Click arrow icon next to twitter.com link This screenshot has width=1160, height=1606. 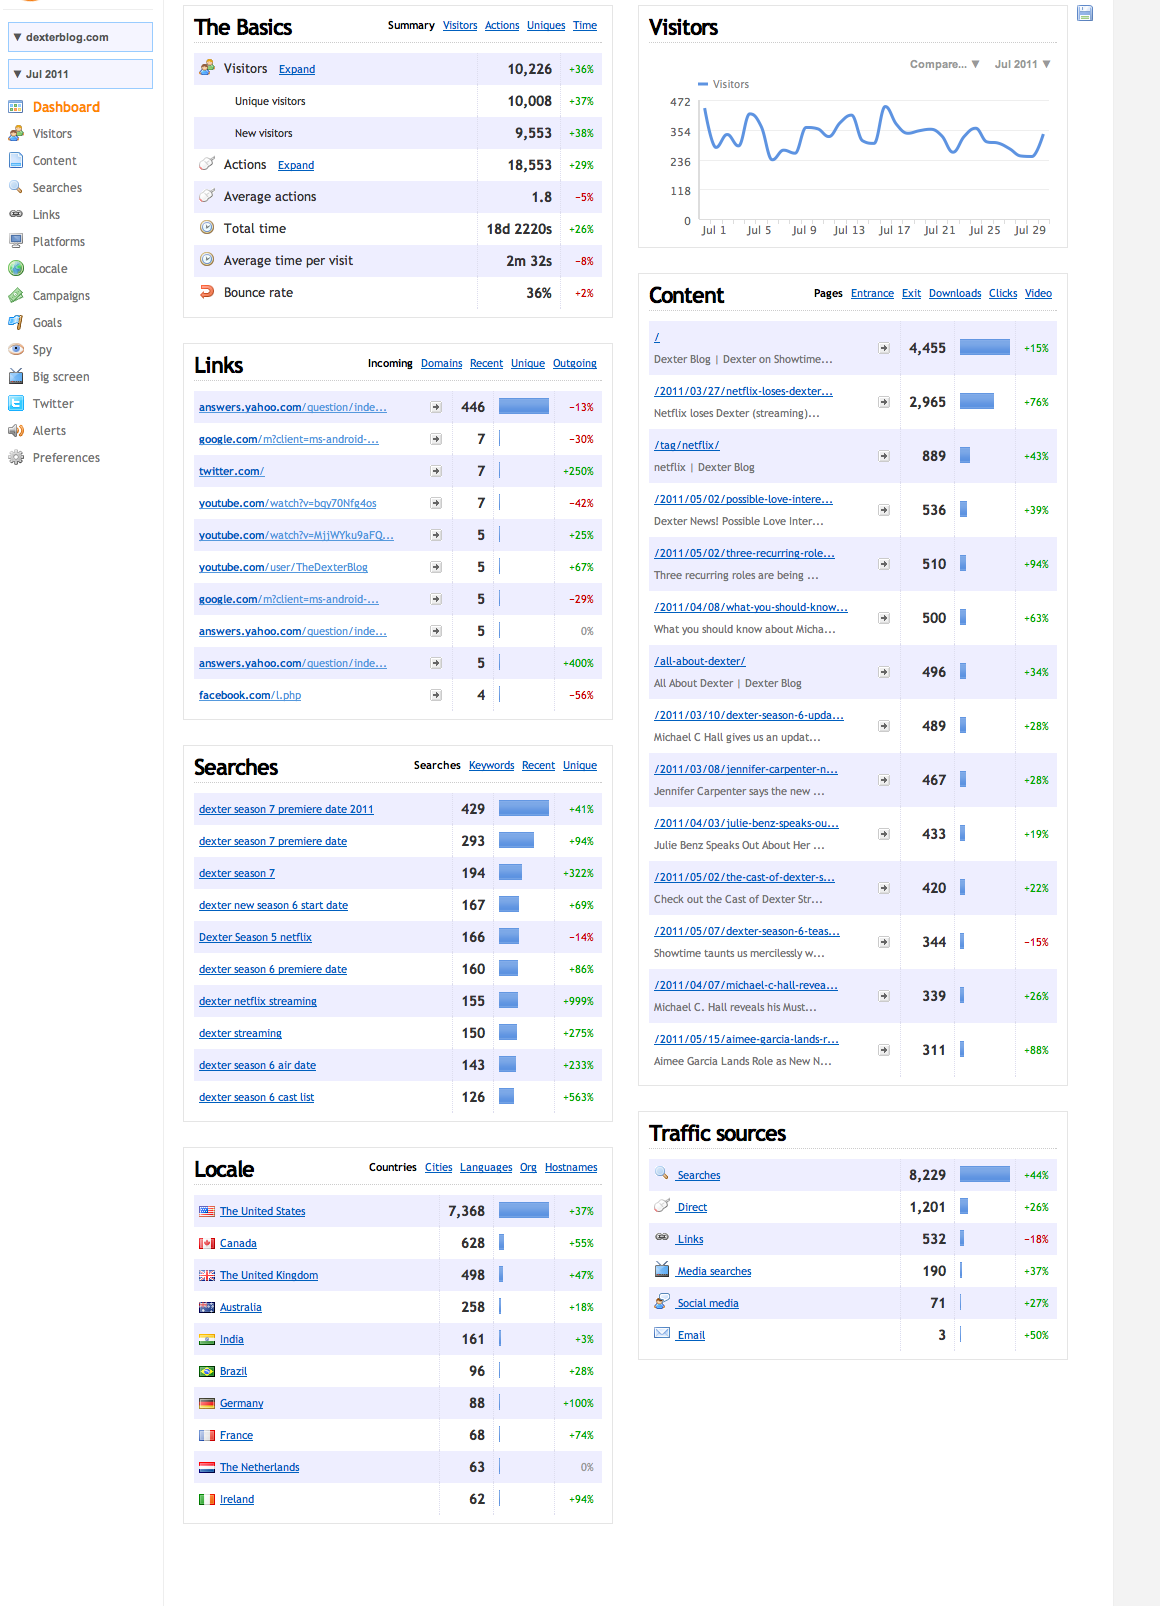(436, 471)
